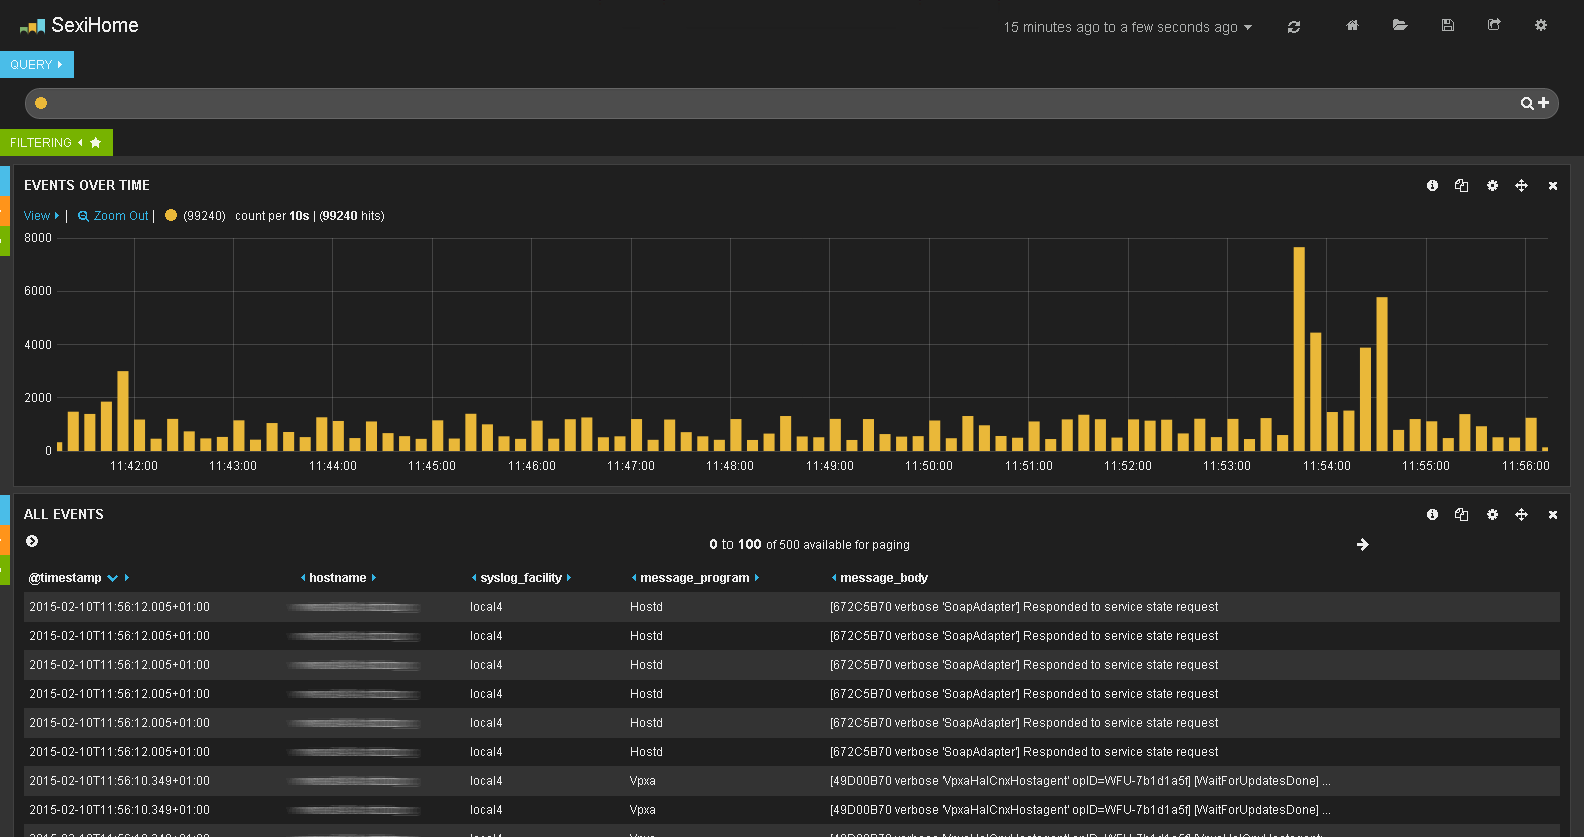Open the time range dropdown '15 minutes ago'

1127,27
